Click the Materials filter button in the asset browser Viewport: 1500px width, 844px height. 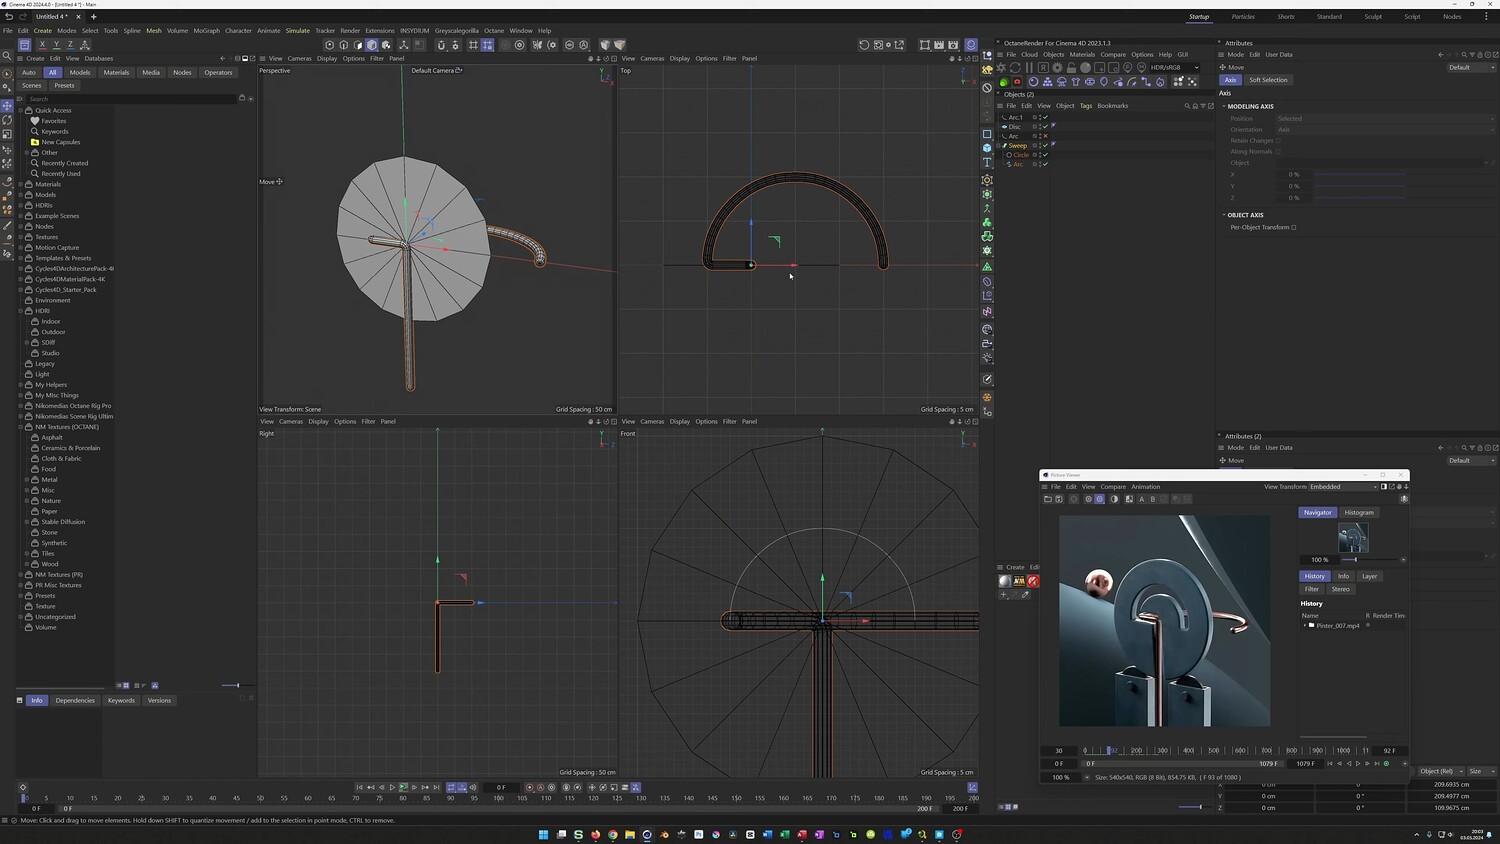point(116,73)
